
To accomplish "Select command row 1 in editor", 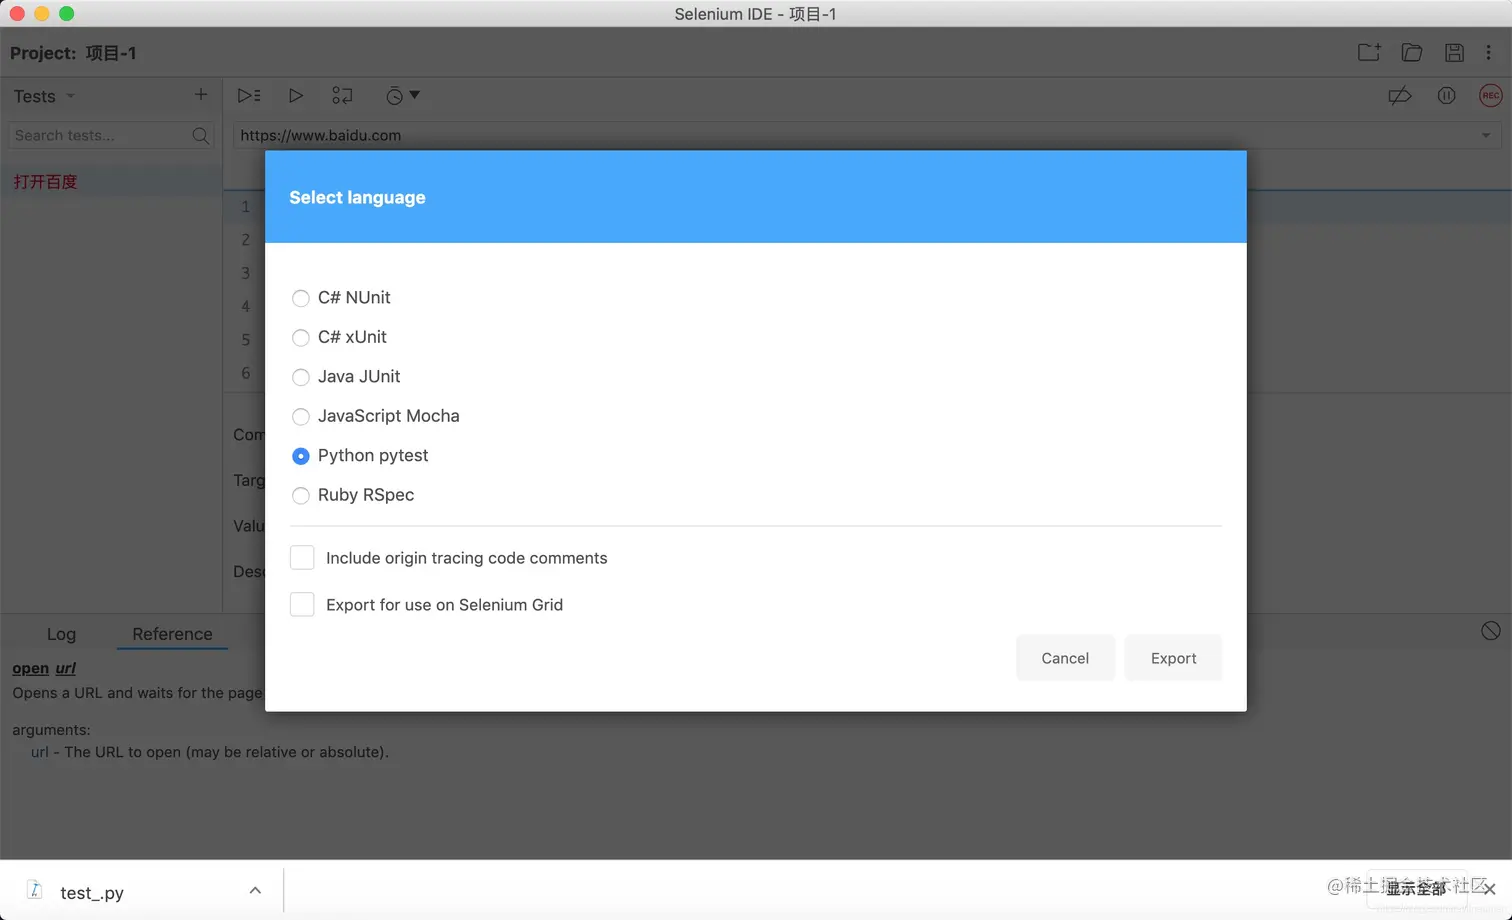I will [245, 206].
